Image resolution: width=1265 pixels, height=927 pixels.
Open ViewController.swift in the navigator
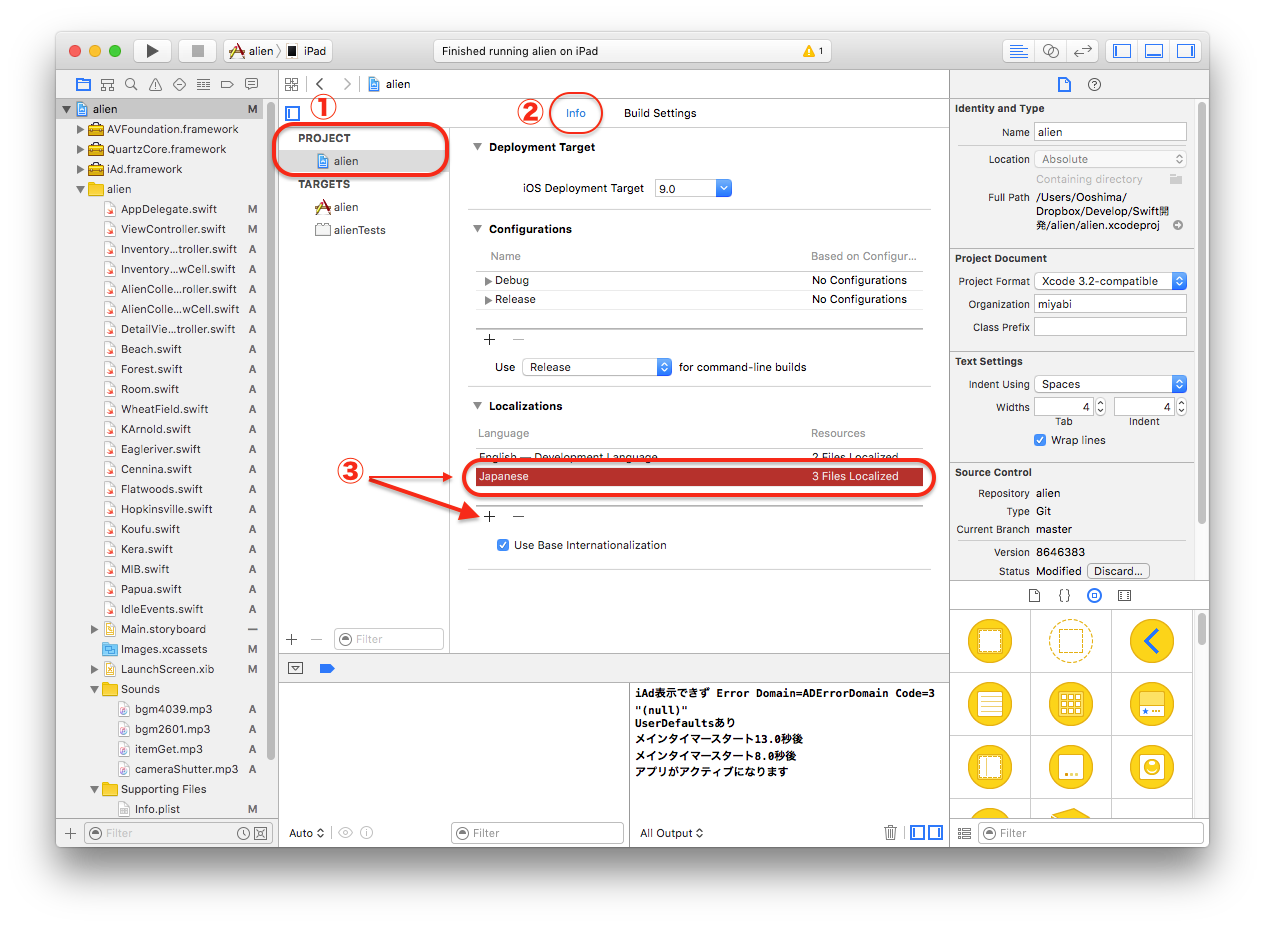173,229
